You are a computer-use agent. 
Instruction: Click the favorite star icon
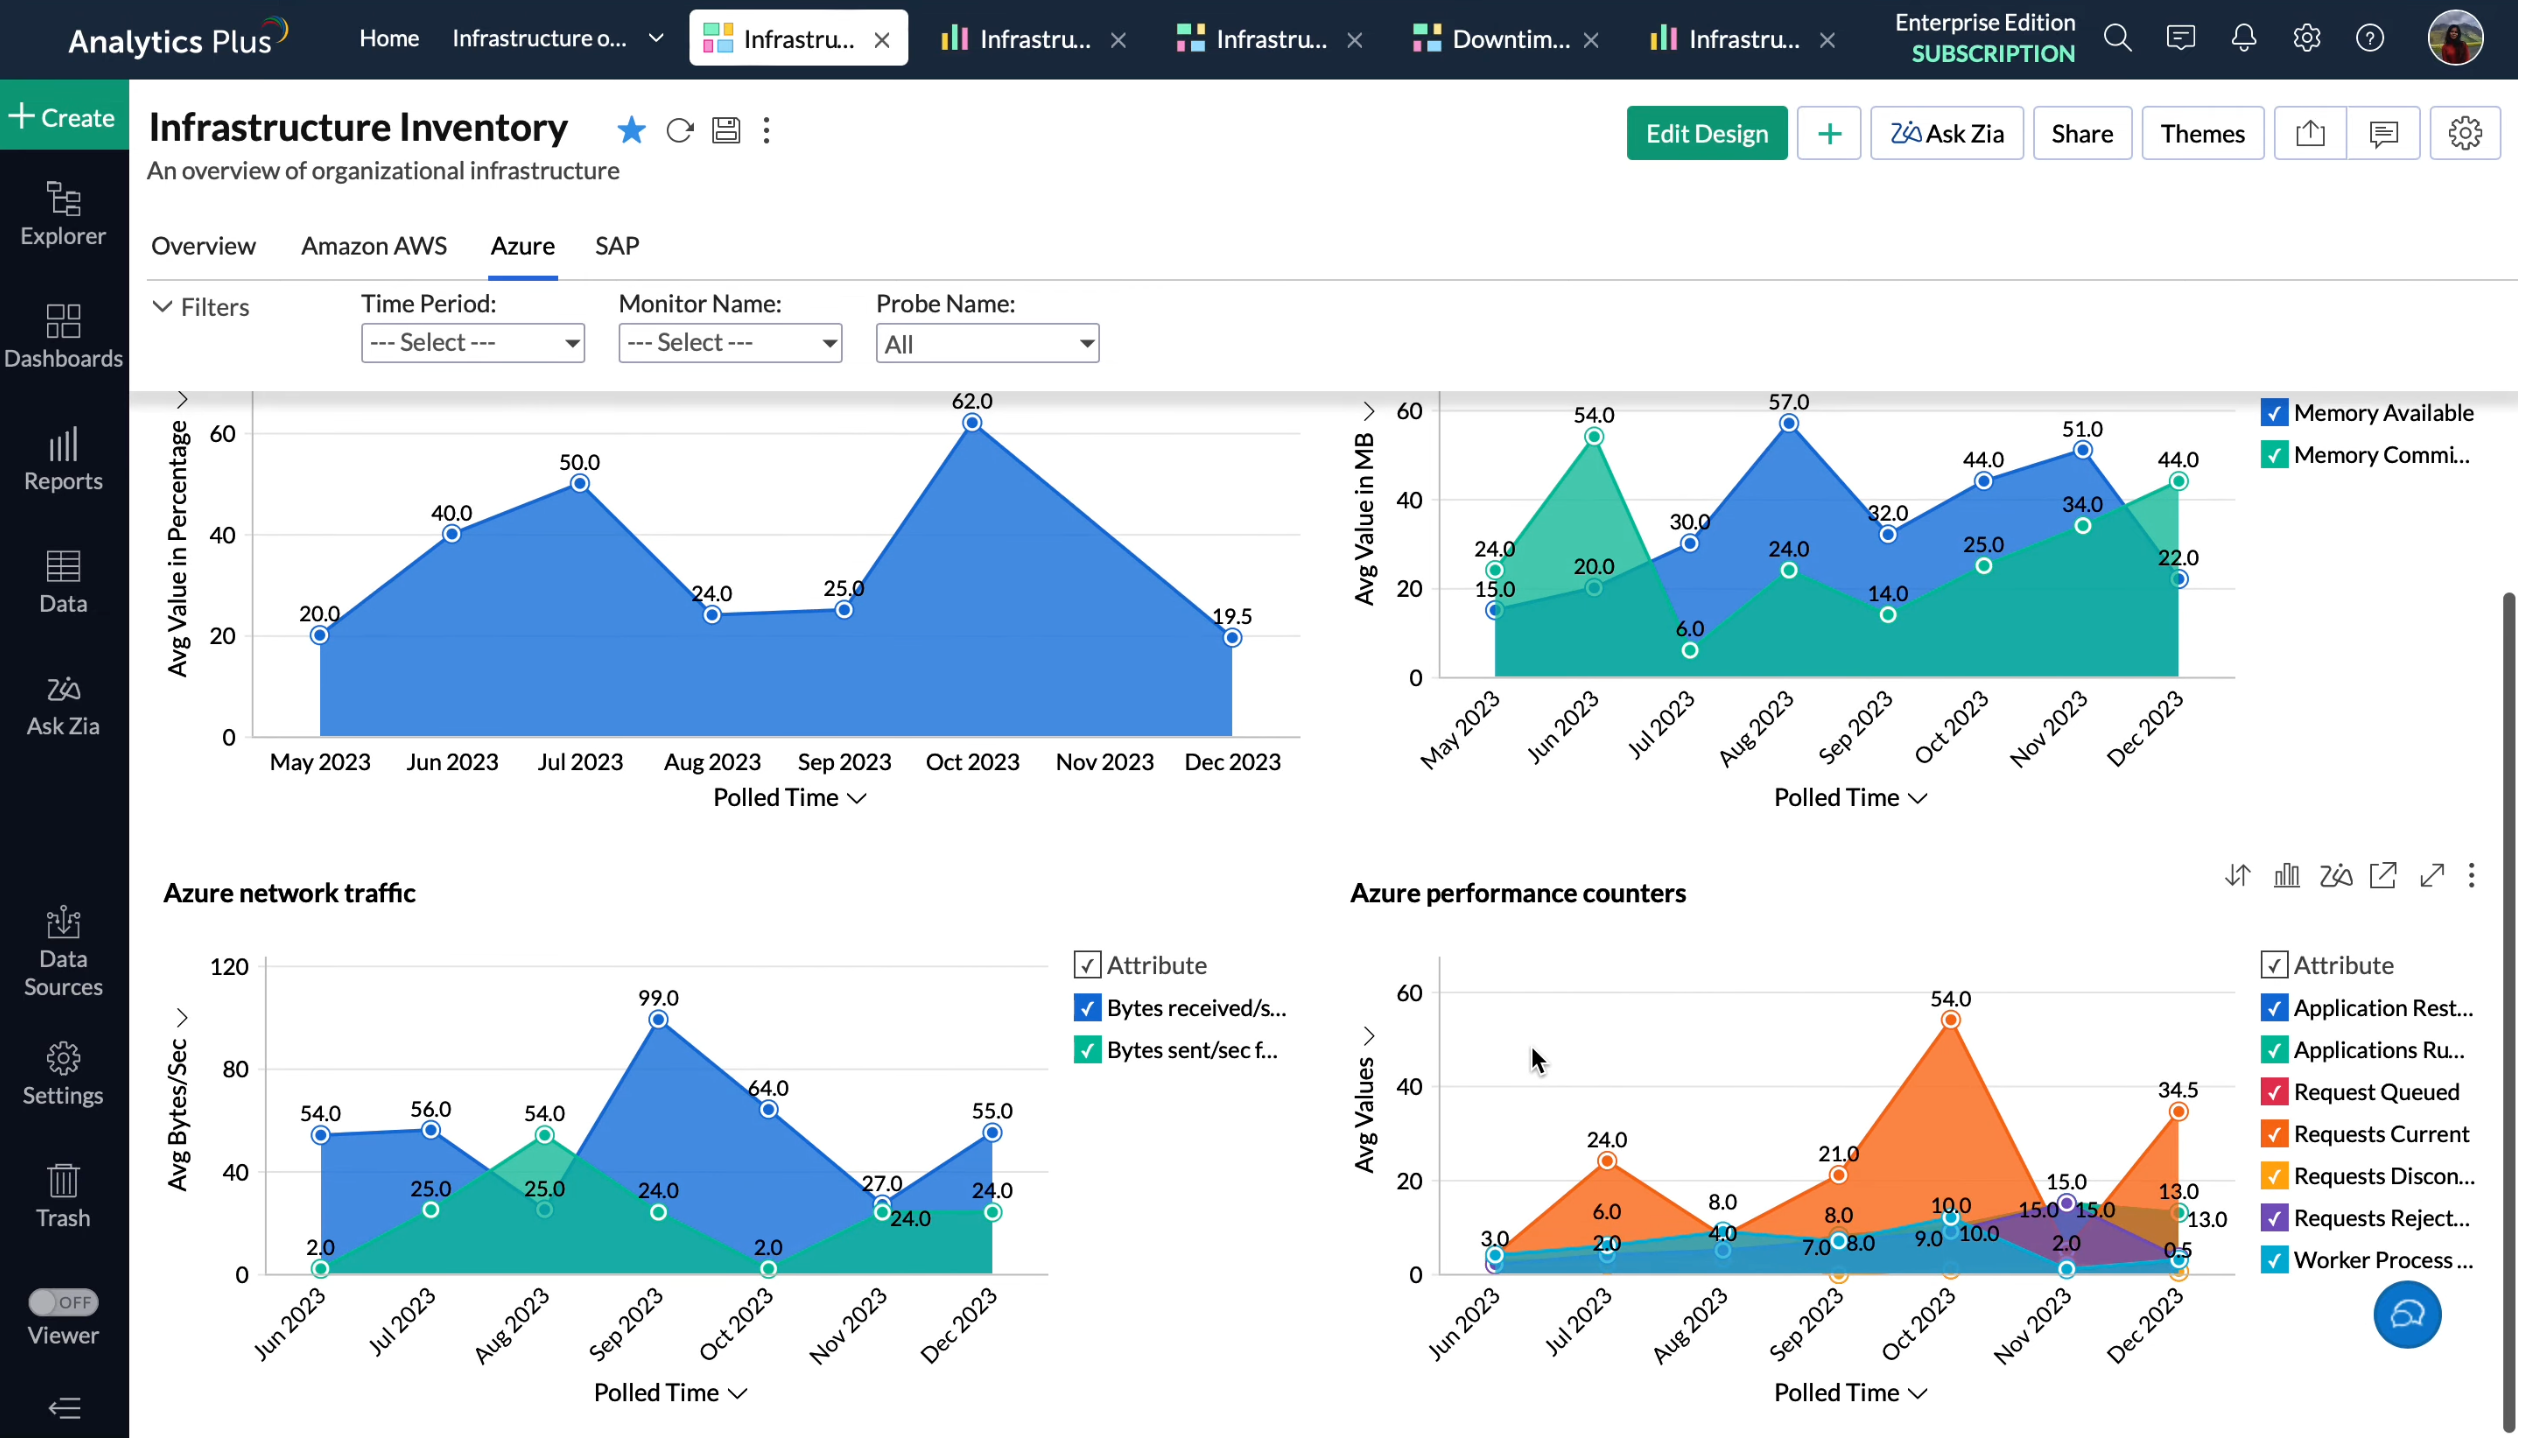point(631,130)
